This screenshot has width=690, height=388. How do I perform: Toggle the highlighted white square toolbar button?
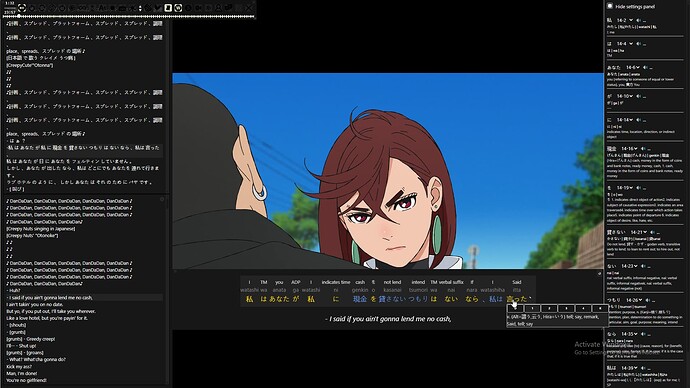(168, 8)
